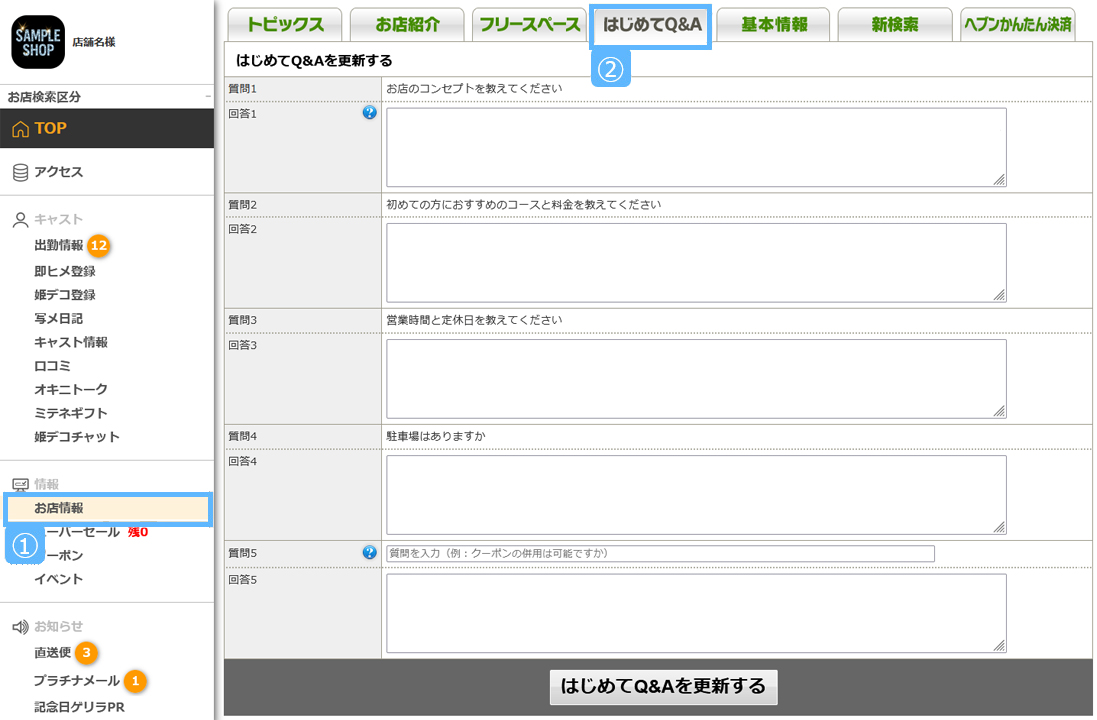
Task: Select お店情報 in the sidebar
Action: [59, 508]
